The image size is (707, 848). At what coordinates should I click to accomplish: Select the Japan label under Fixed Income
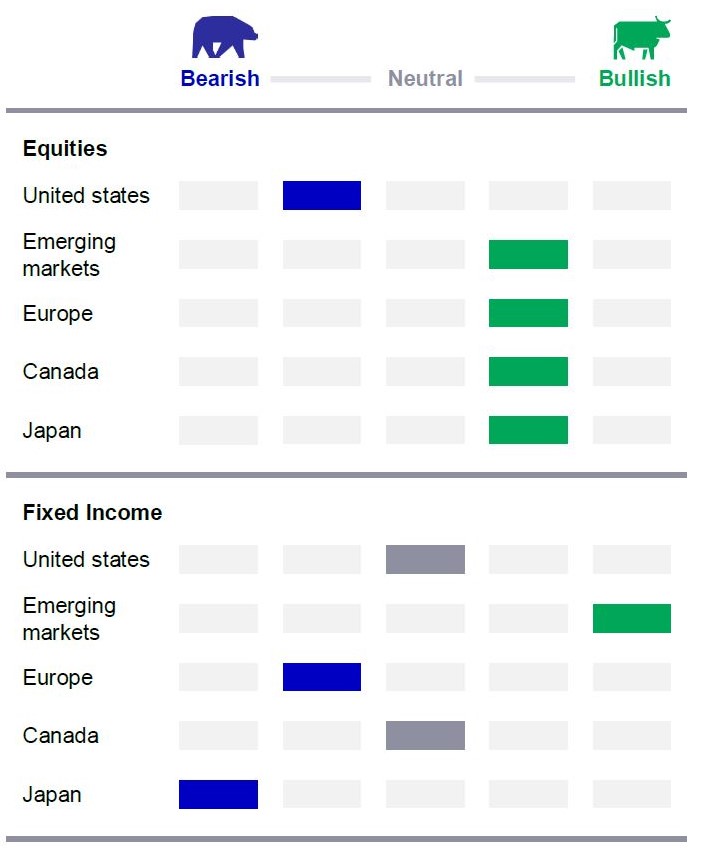[52, 795]
